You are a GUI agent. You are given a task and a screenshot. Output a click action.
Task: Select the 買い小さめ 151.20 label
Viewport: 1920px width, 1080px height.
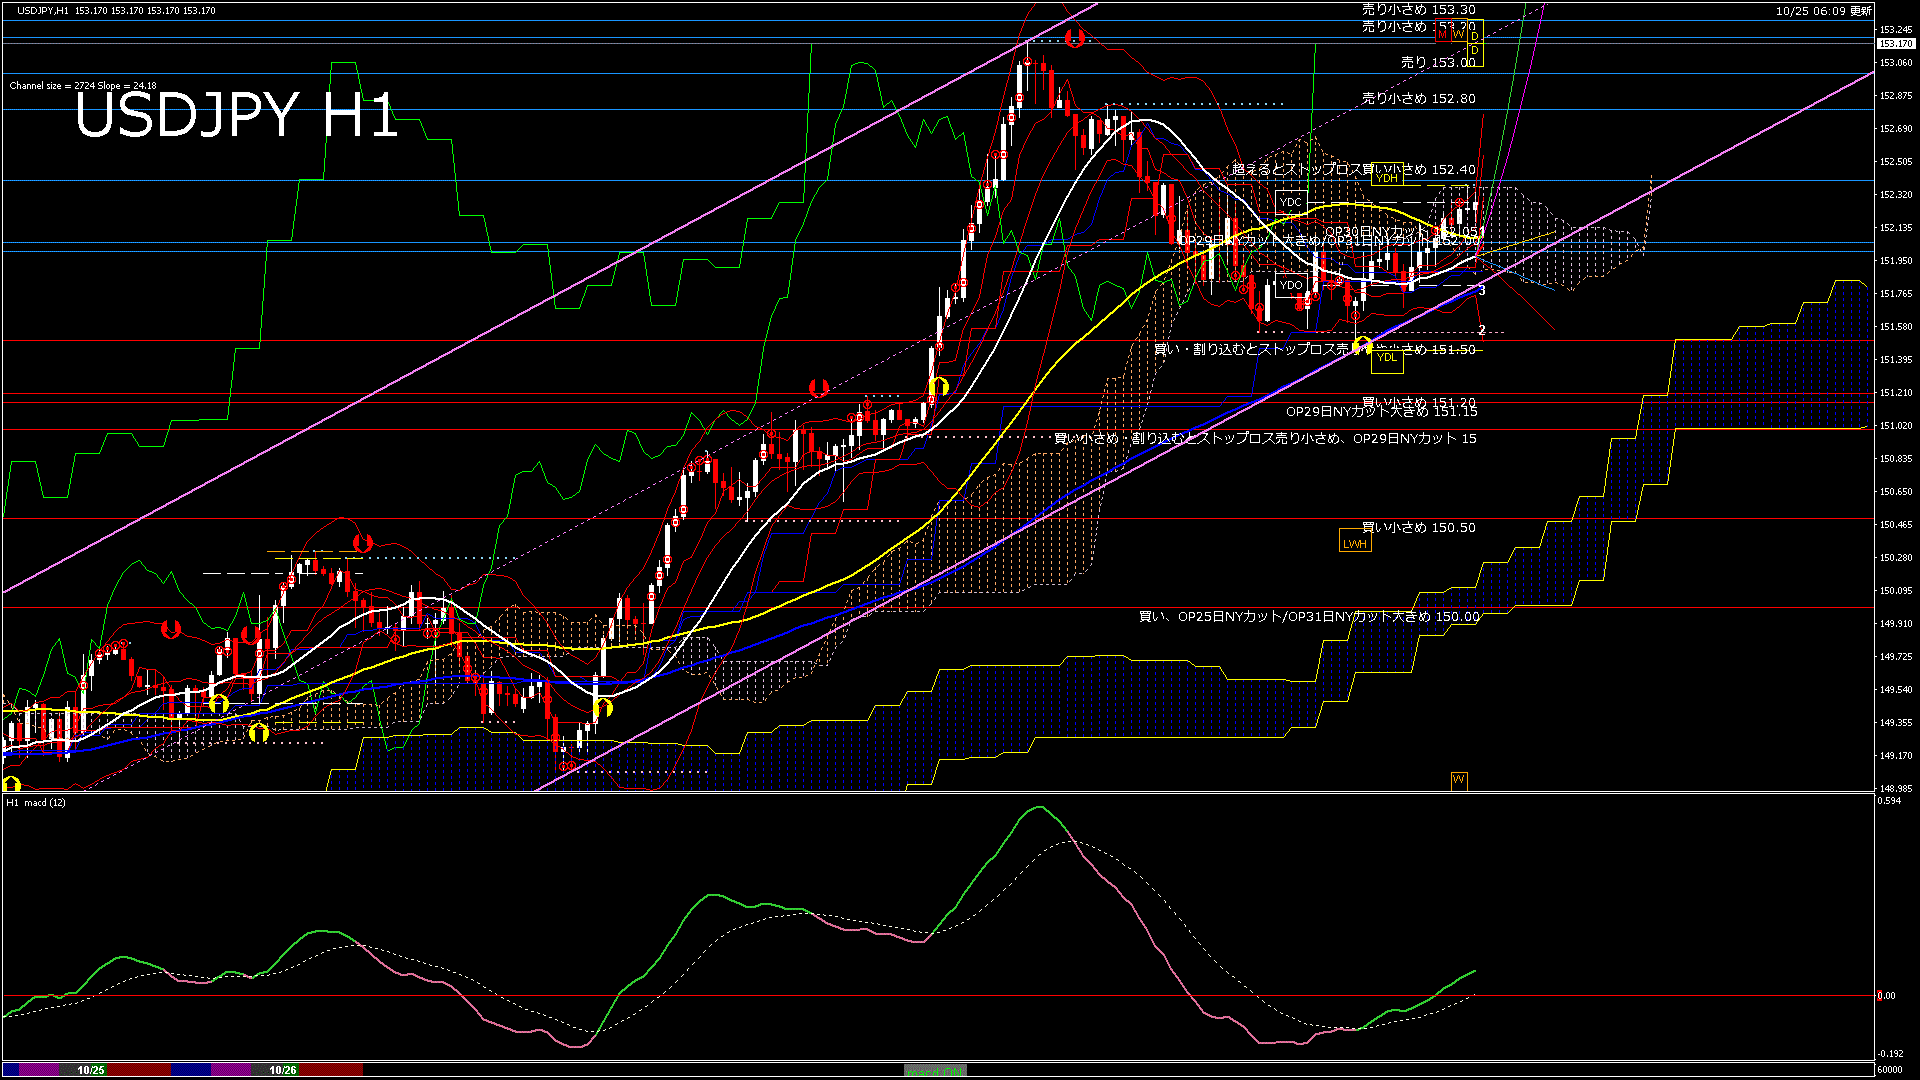pos(1418,402)
